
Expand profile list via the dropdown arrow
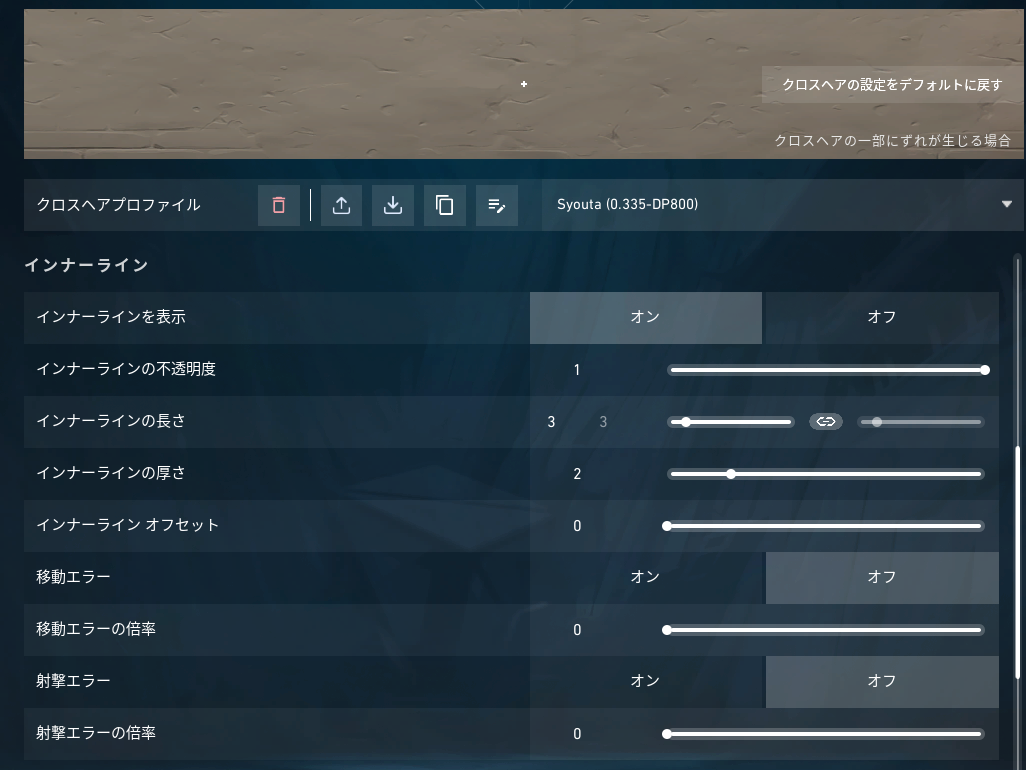1007,205
